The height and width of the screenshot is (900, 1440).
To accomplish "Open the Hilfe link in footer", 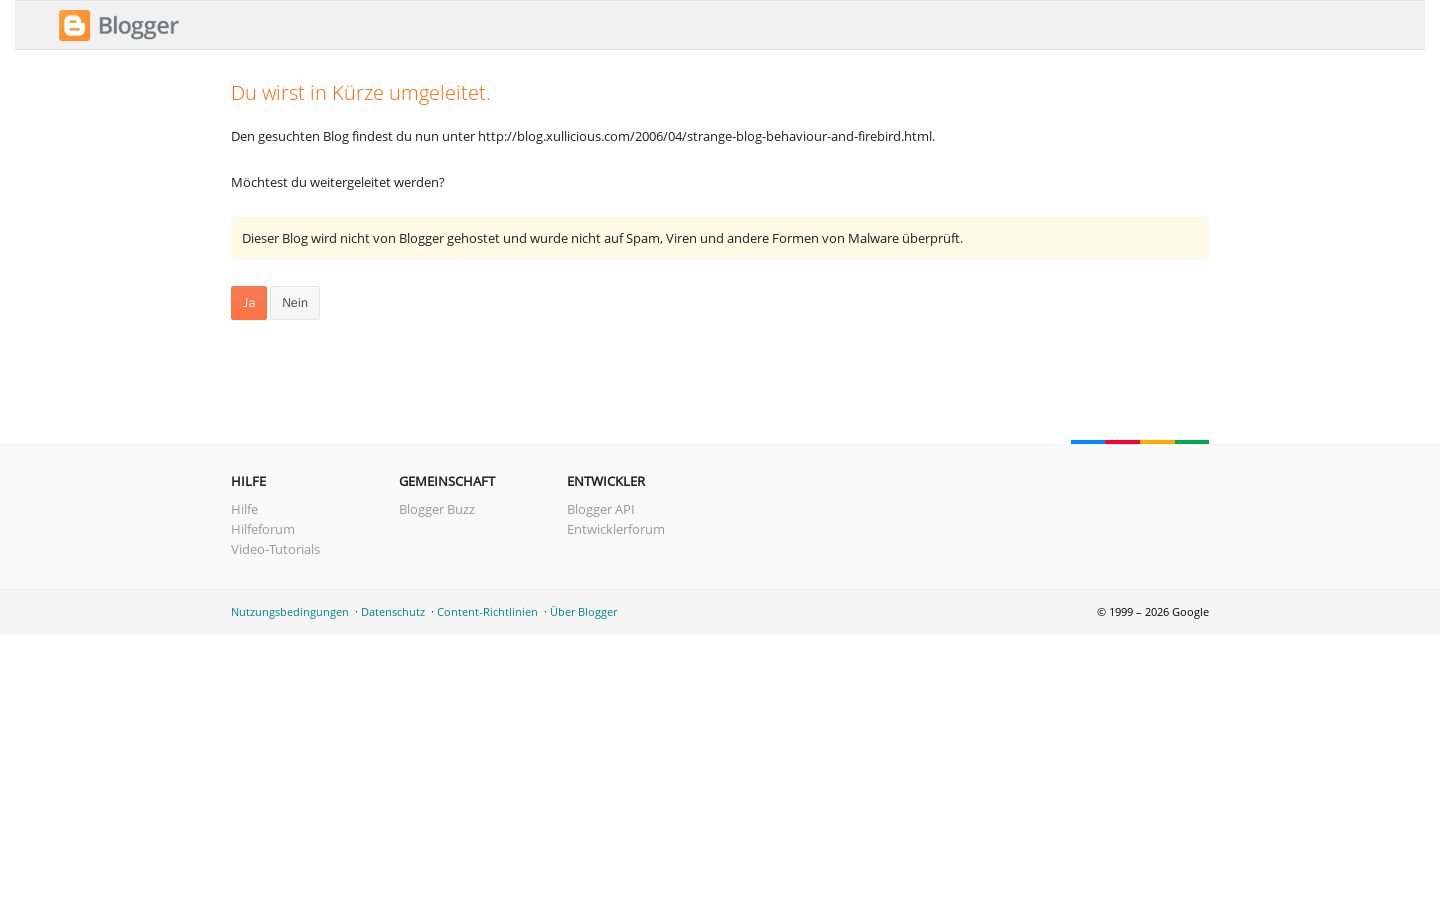I will tap(244, 509).
